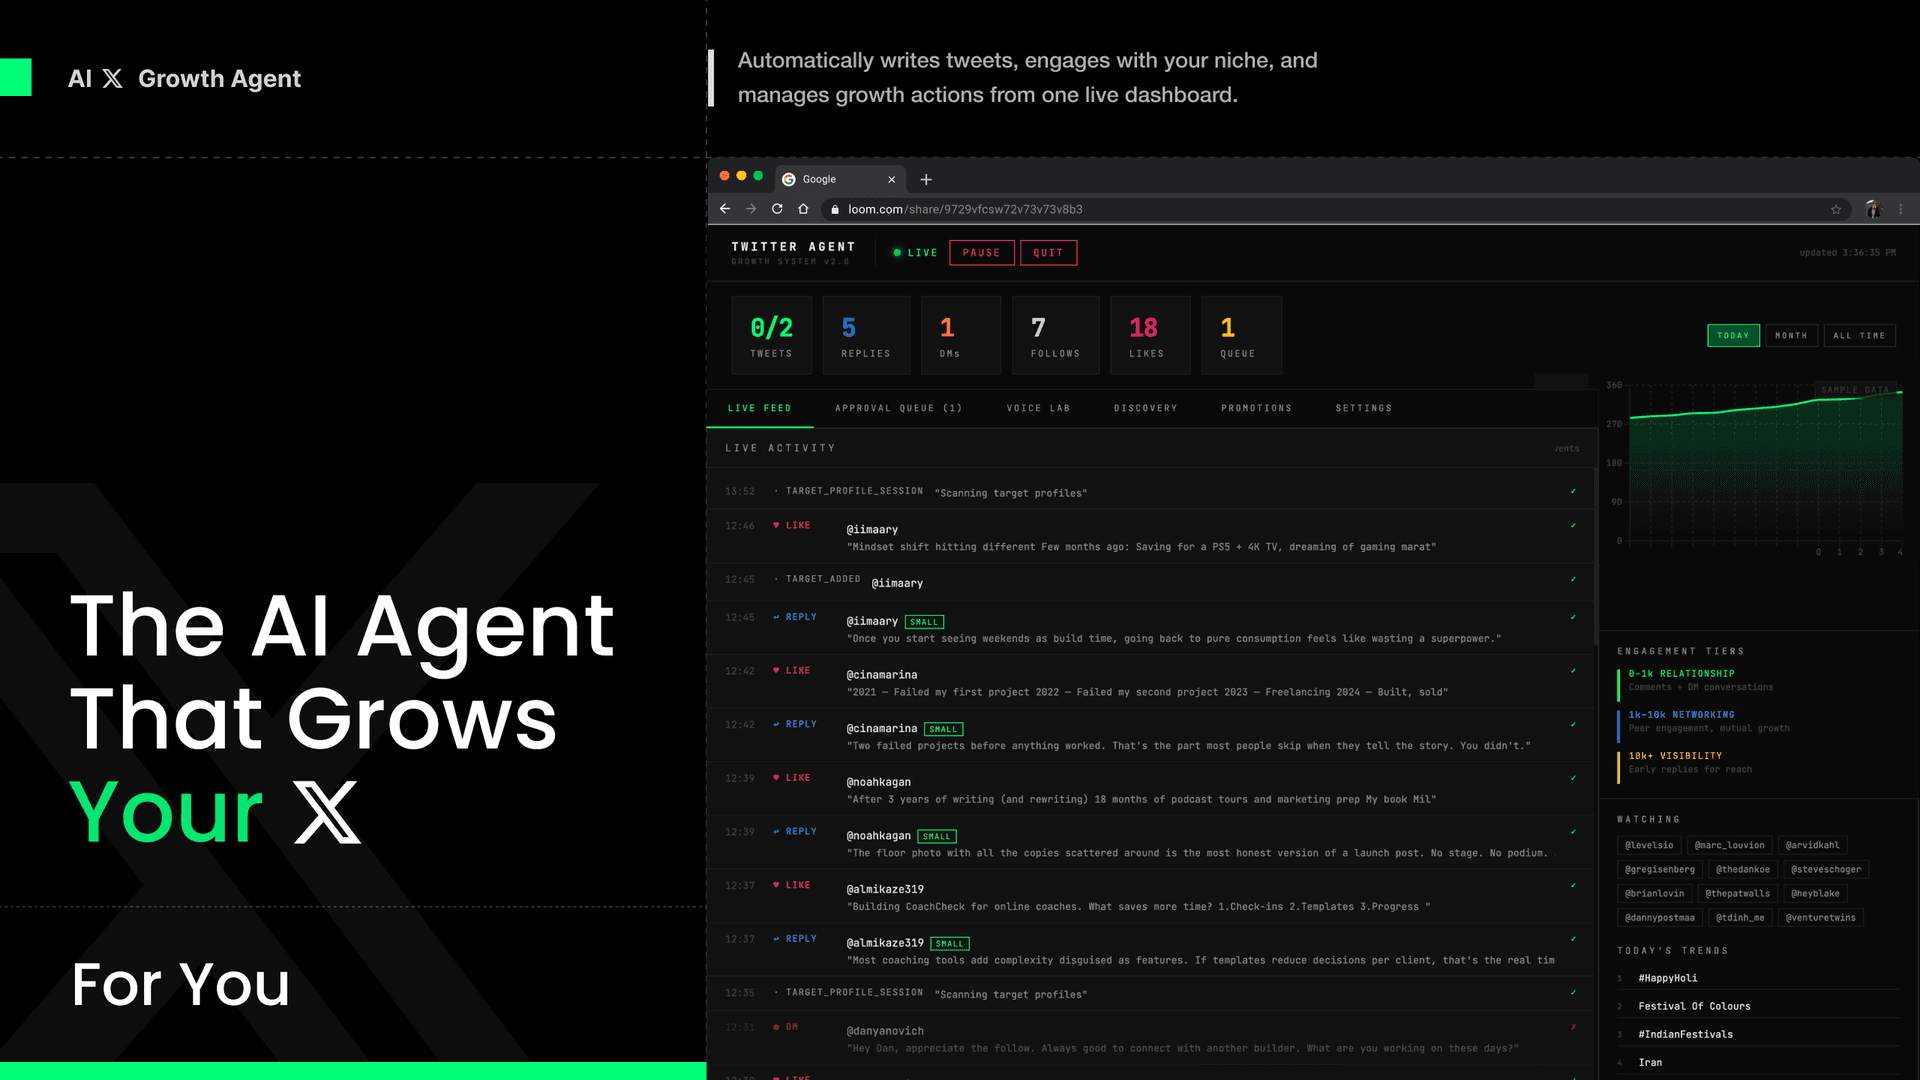Click the @venturetwins watching tag

click(1820, 918)
